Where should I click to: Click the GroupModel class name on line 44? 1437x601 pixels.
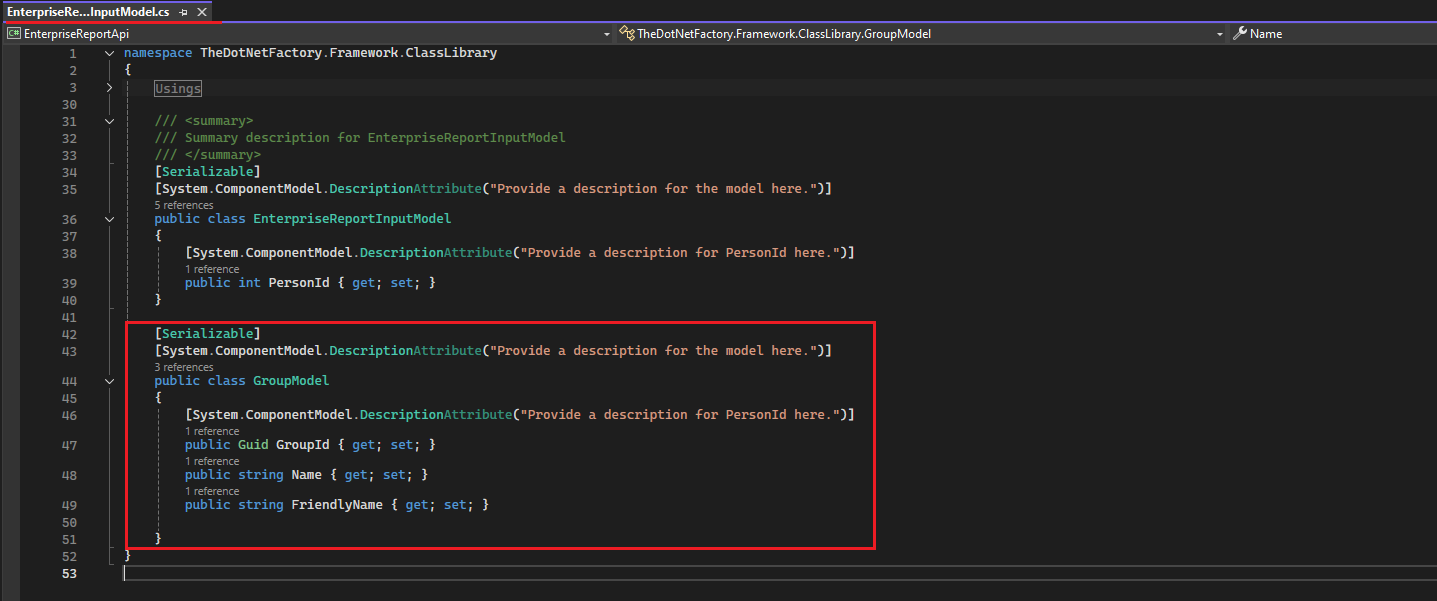(x=291, y=381)
